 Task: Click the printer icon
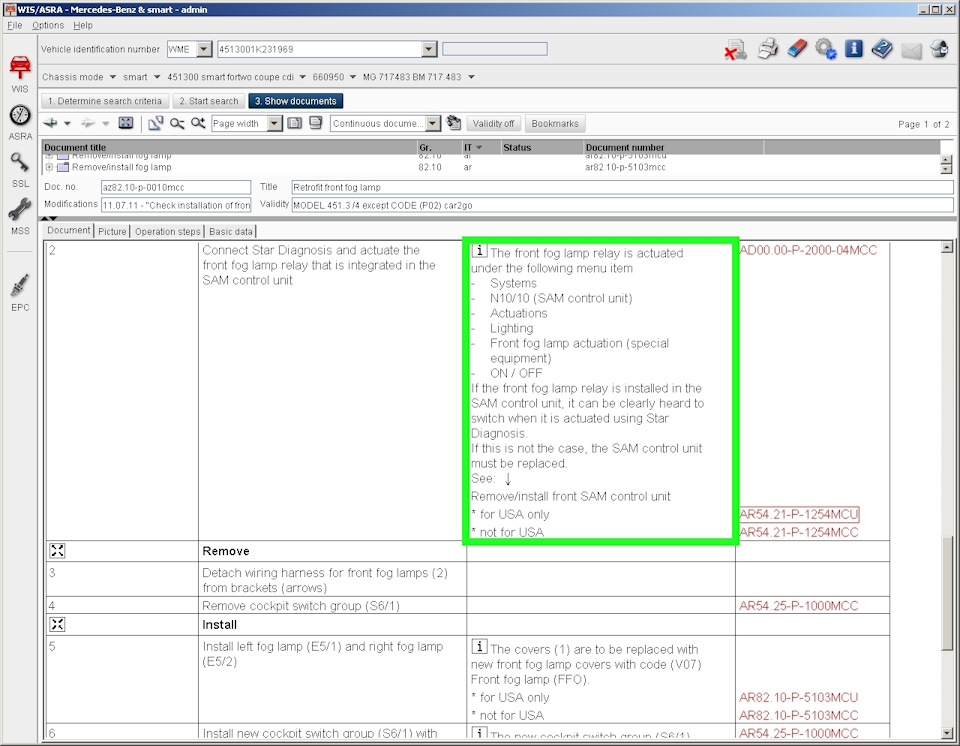[x=768, y=49]
